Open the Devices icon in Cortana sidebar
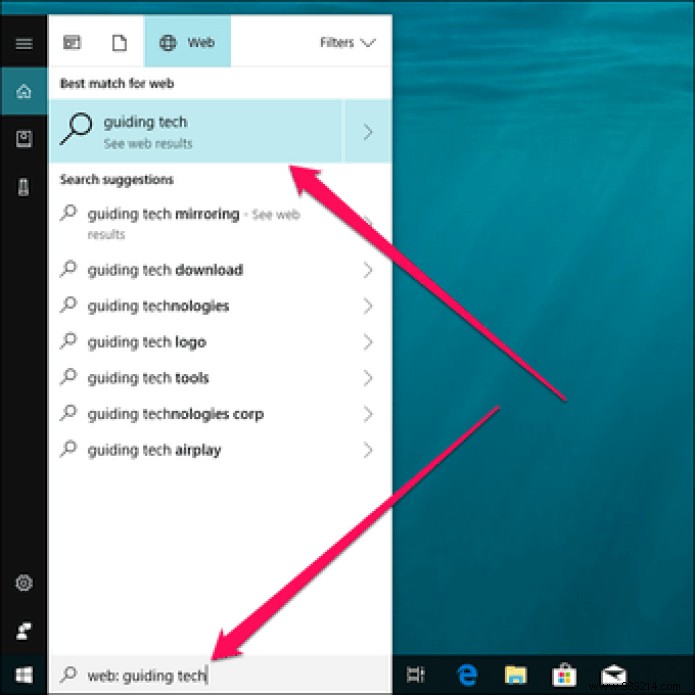The width and height of the screenshot is (695, 695). tap(24, 187)
